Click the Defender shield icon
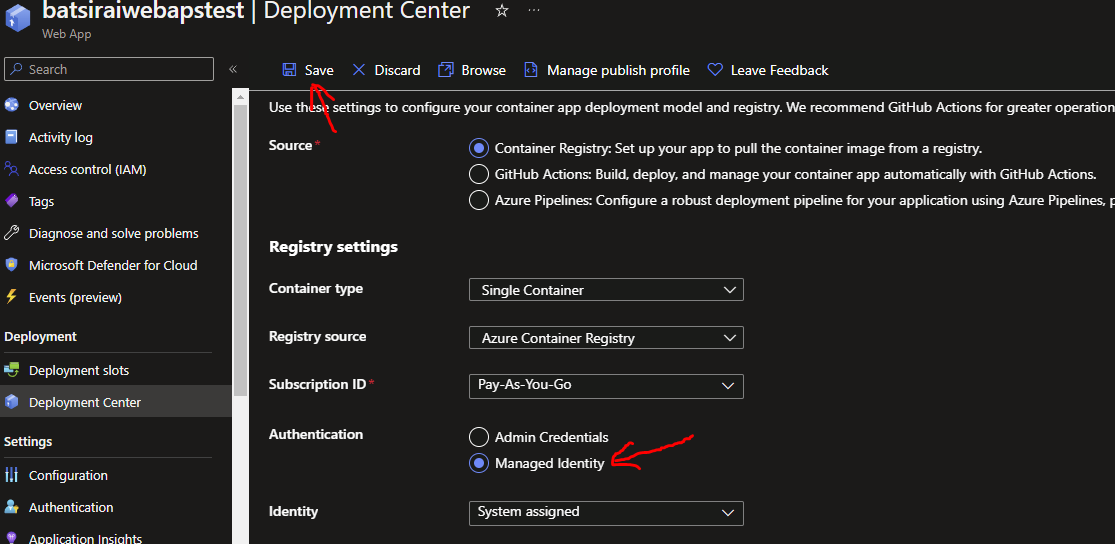This screenshot has height=544, width=1115. [x=11, y=265]
